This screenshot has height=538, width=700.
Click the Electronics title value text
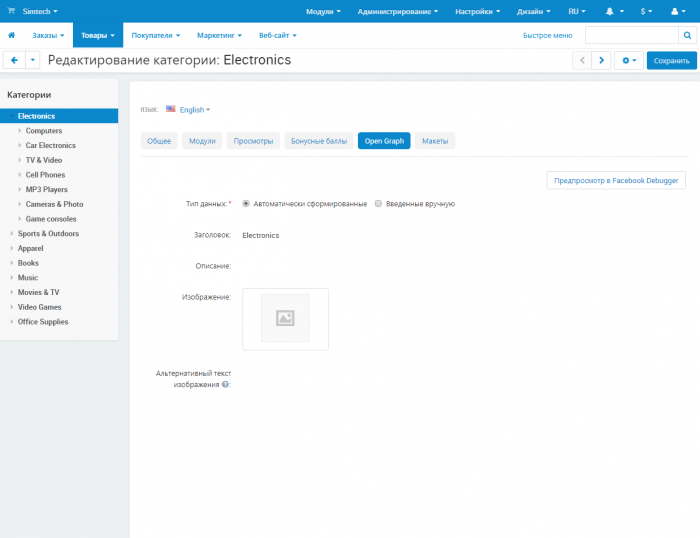pyautogui.click(x=261, y=235)
